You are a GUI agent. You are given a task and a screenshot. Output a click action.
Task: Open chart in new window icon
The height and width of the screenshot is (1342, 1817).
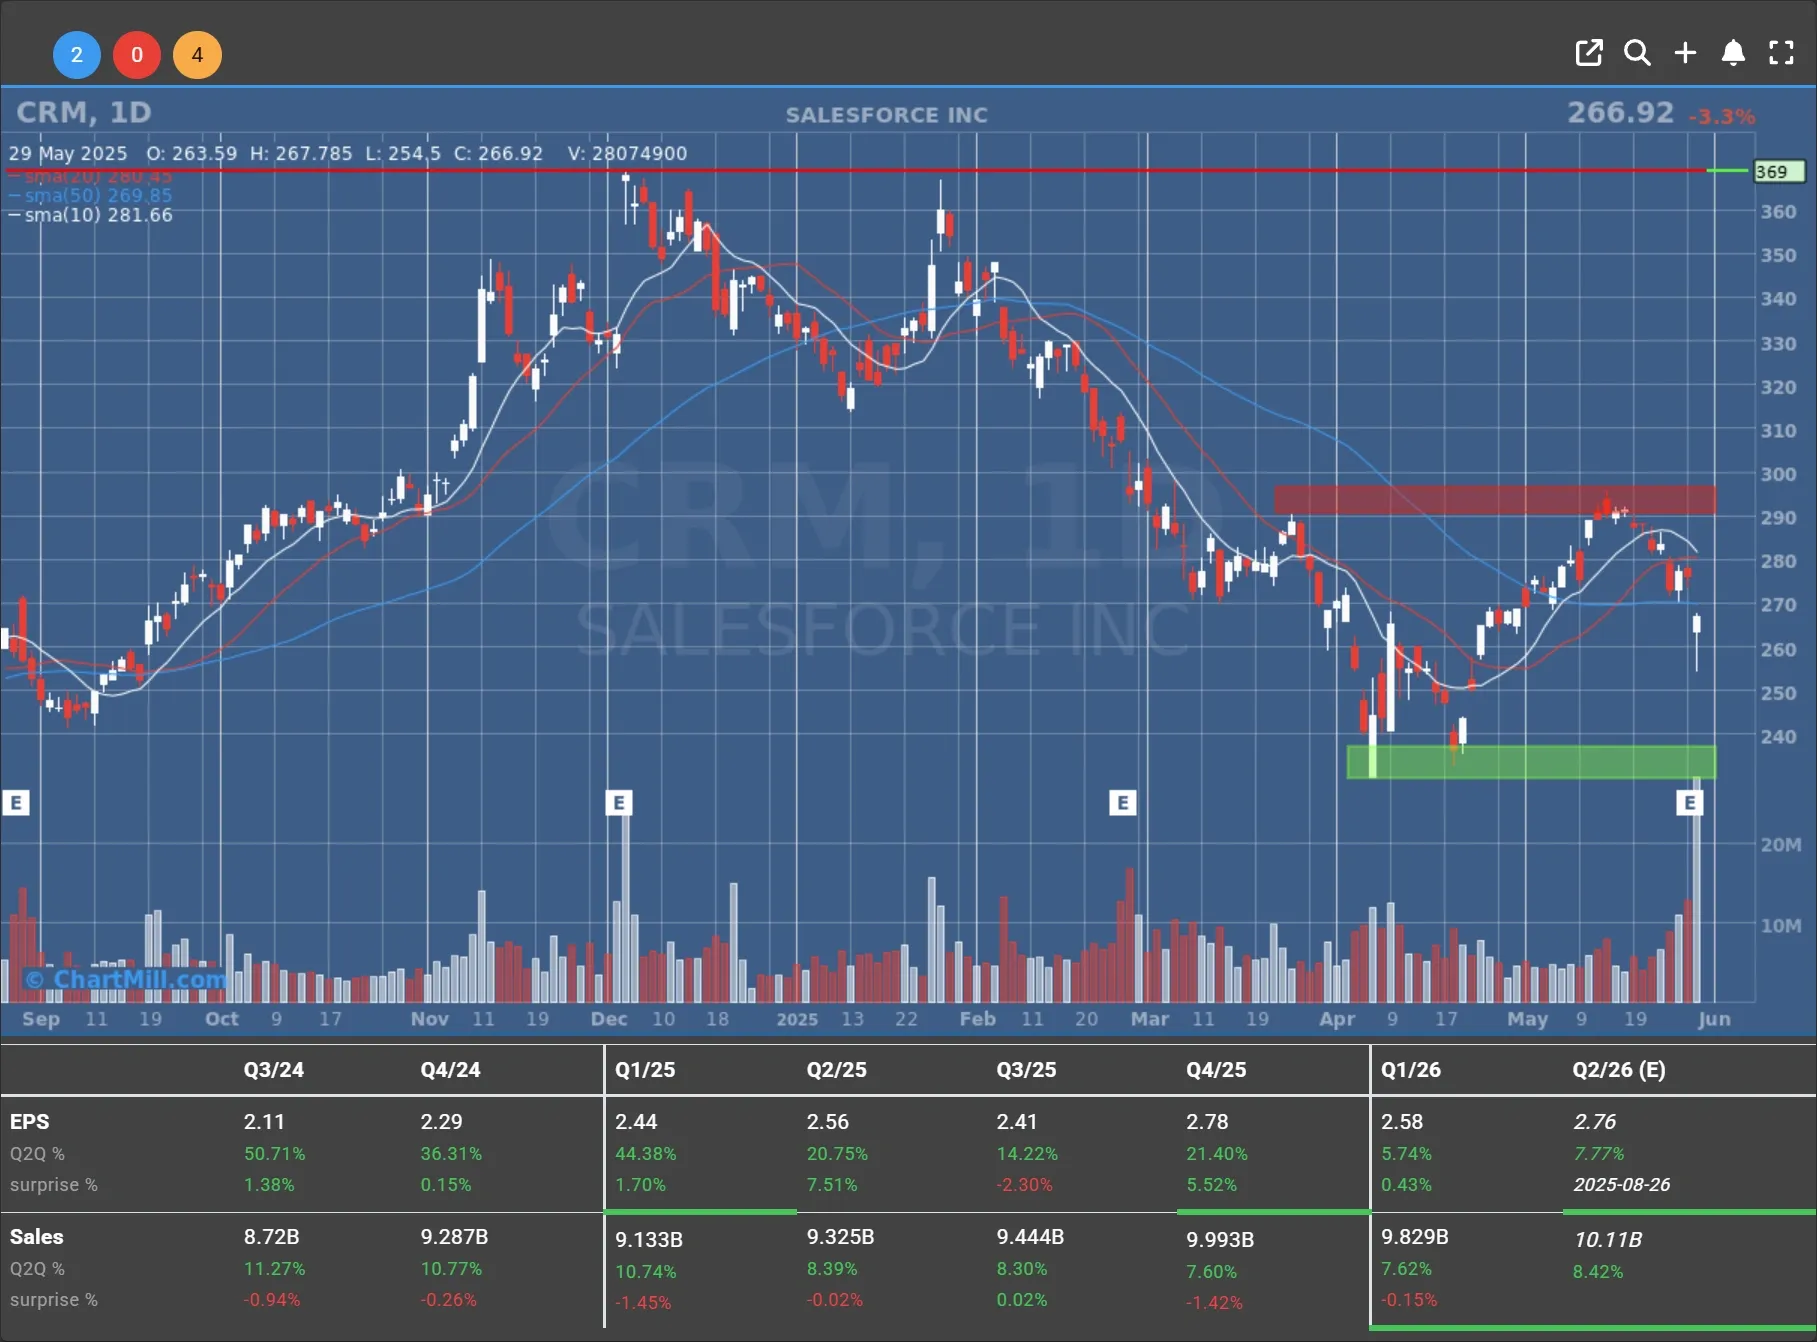coord(1588,53)
